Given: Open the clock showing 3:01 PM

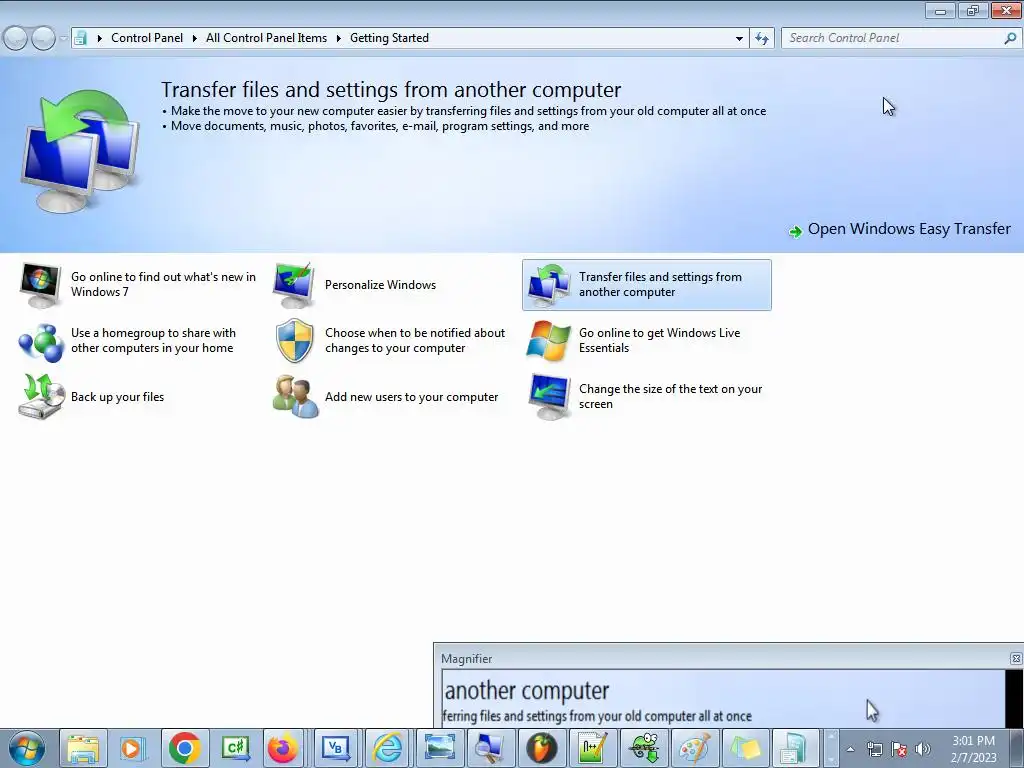Looking at the screenshot, I should (974, 749).
